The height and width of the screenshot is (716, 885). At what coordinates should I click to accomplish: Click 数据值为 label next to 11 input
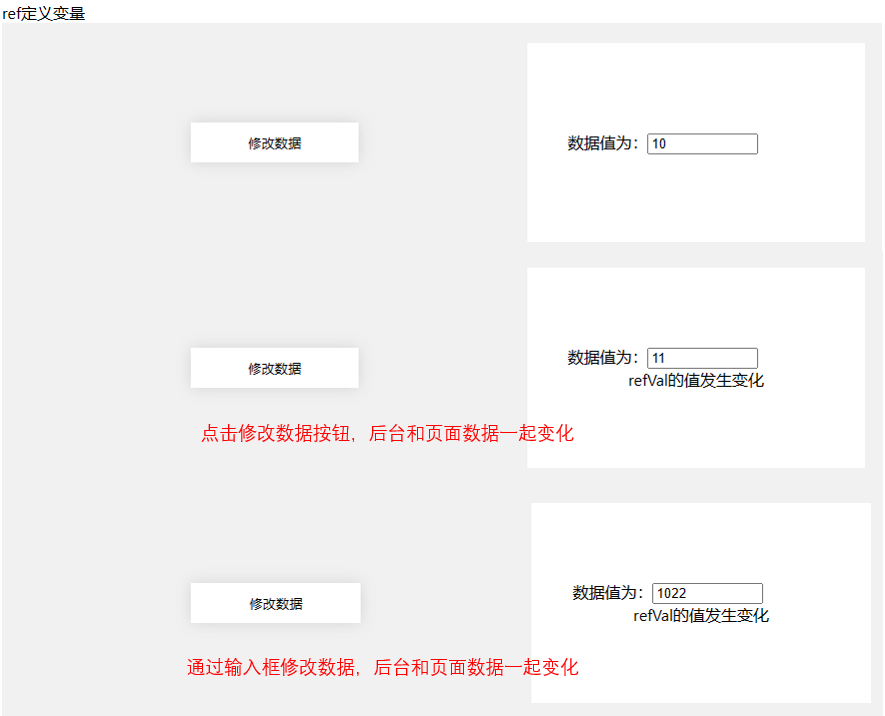603,358
